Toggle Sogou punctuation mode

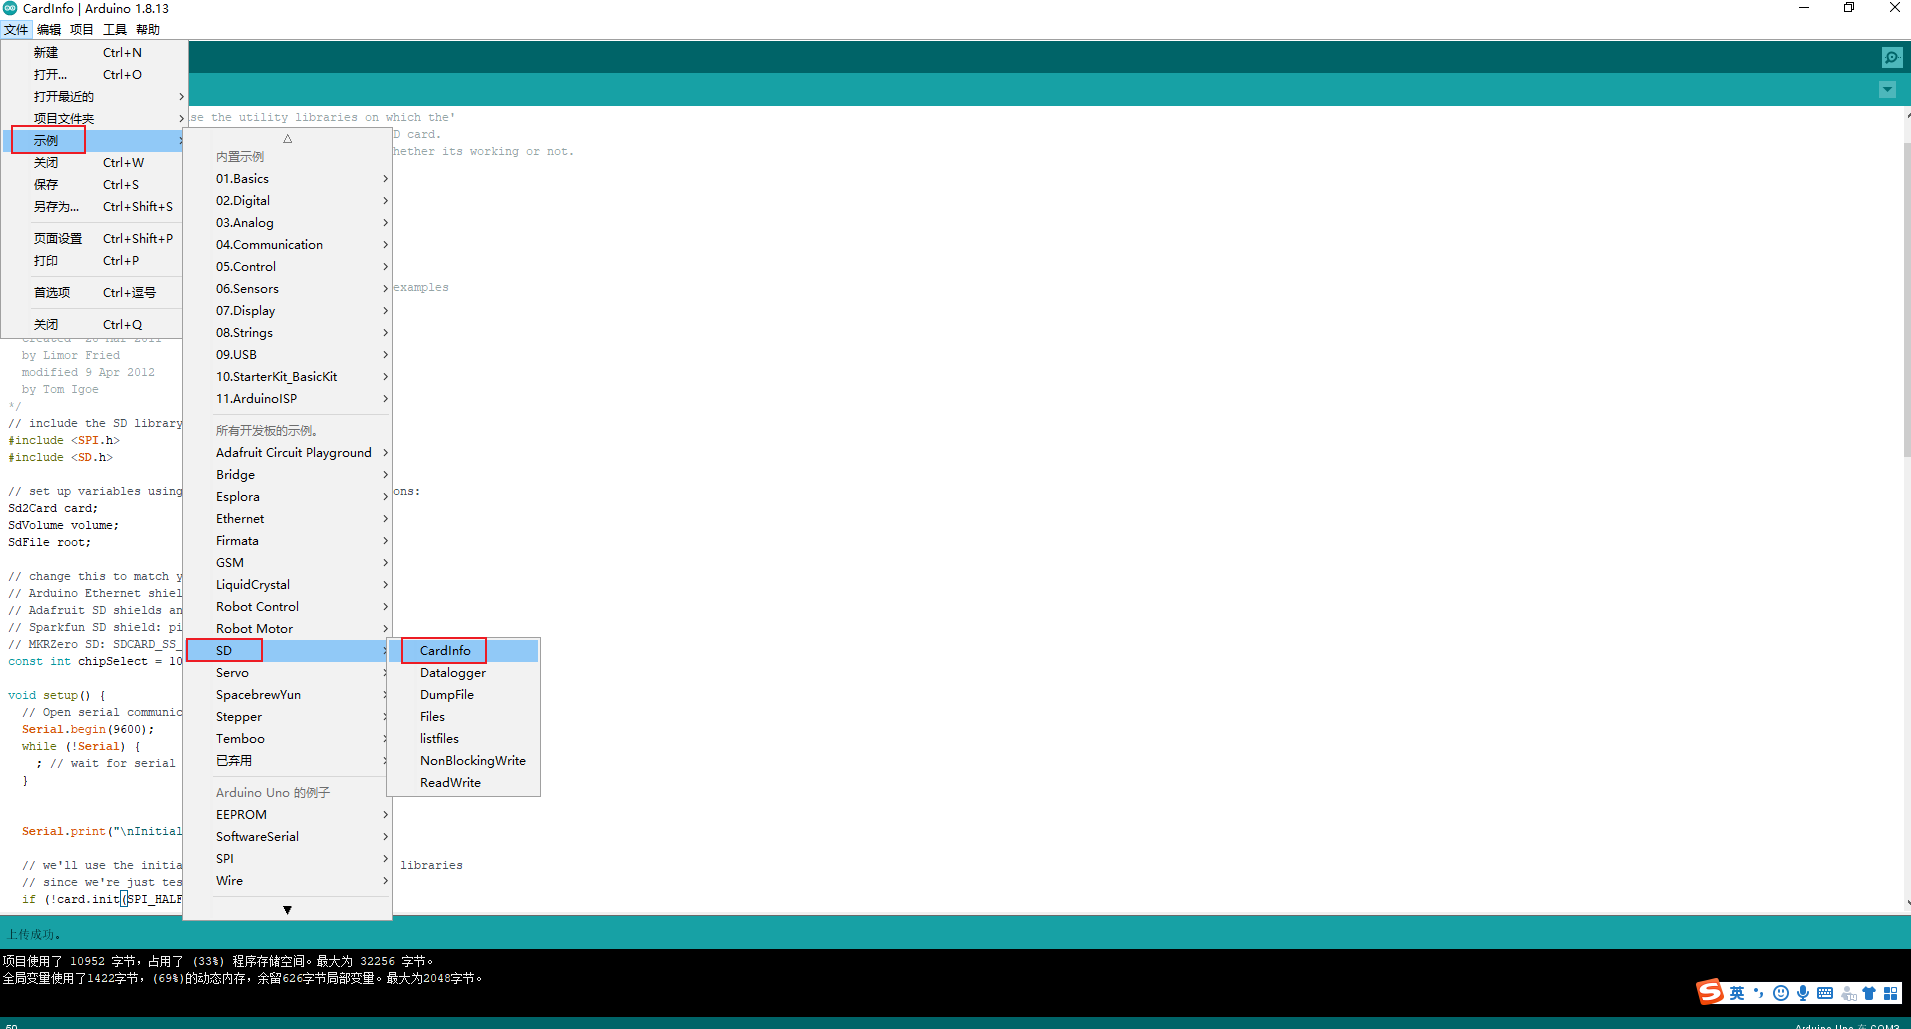coord(1759,993)
